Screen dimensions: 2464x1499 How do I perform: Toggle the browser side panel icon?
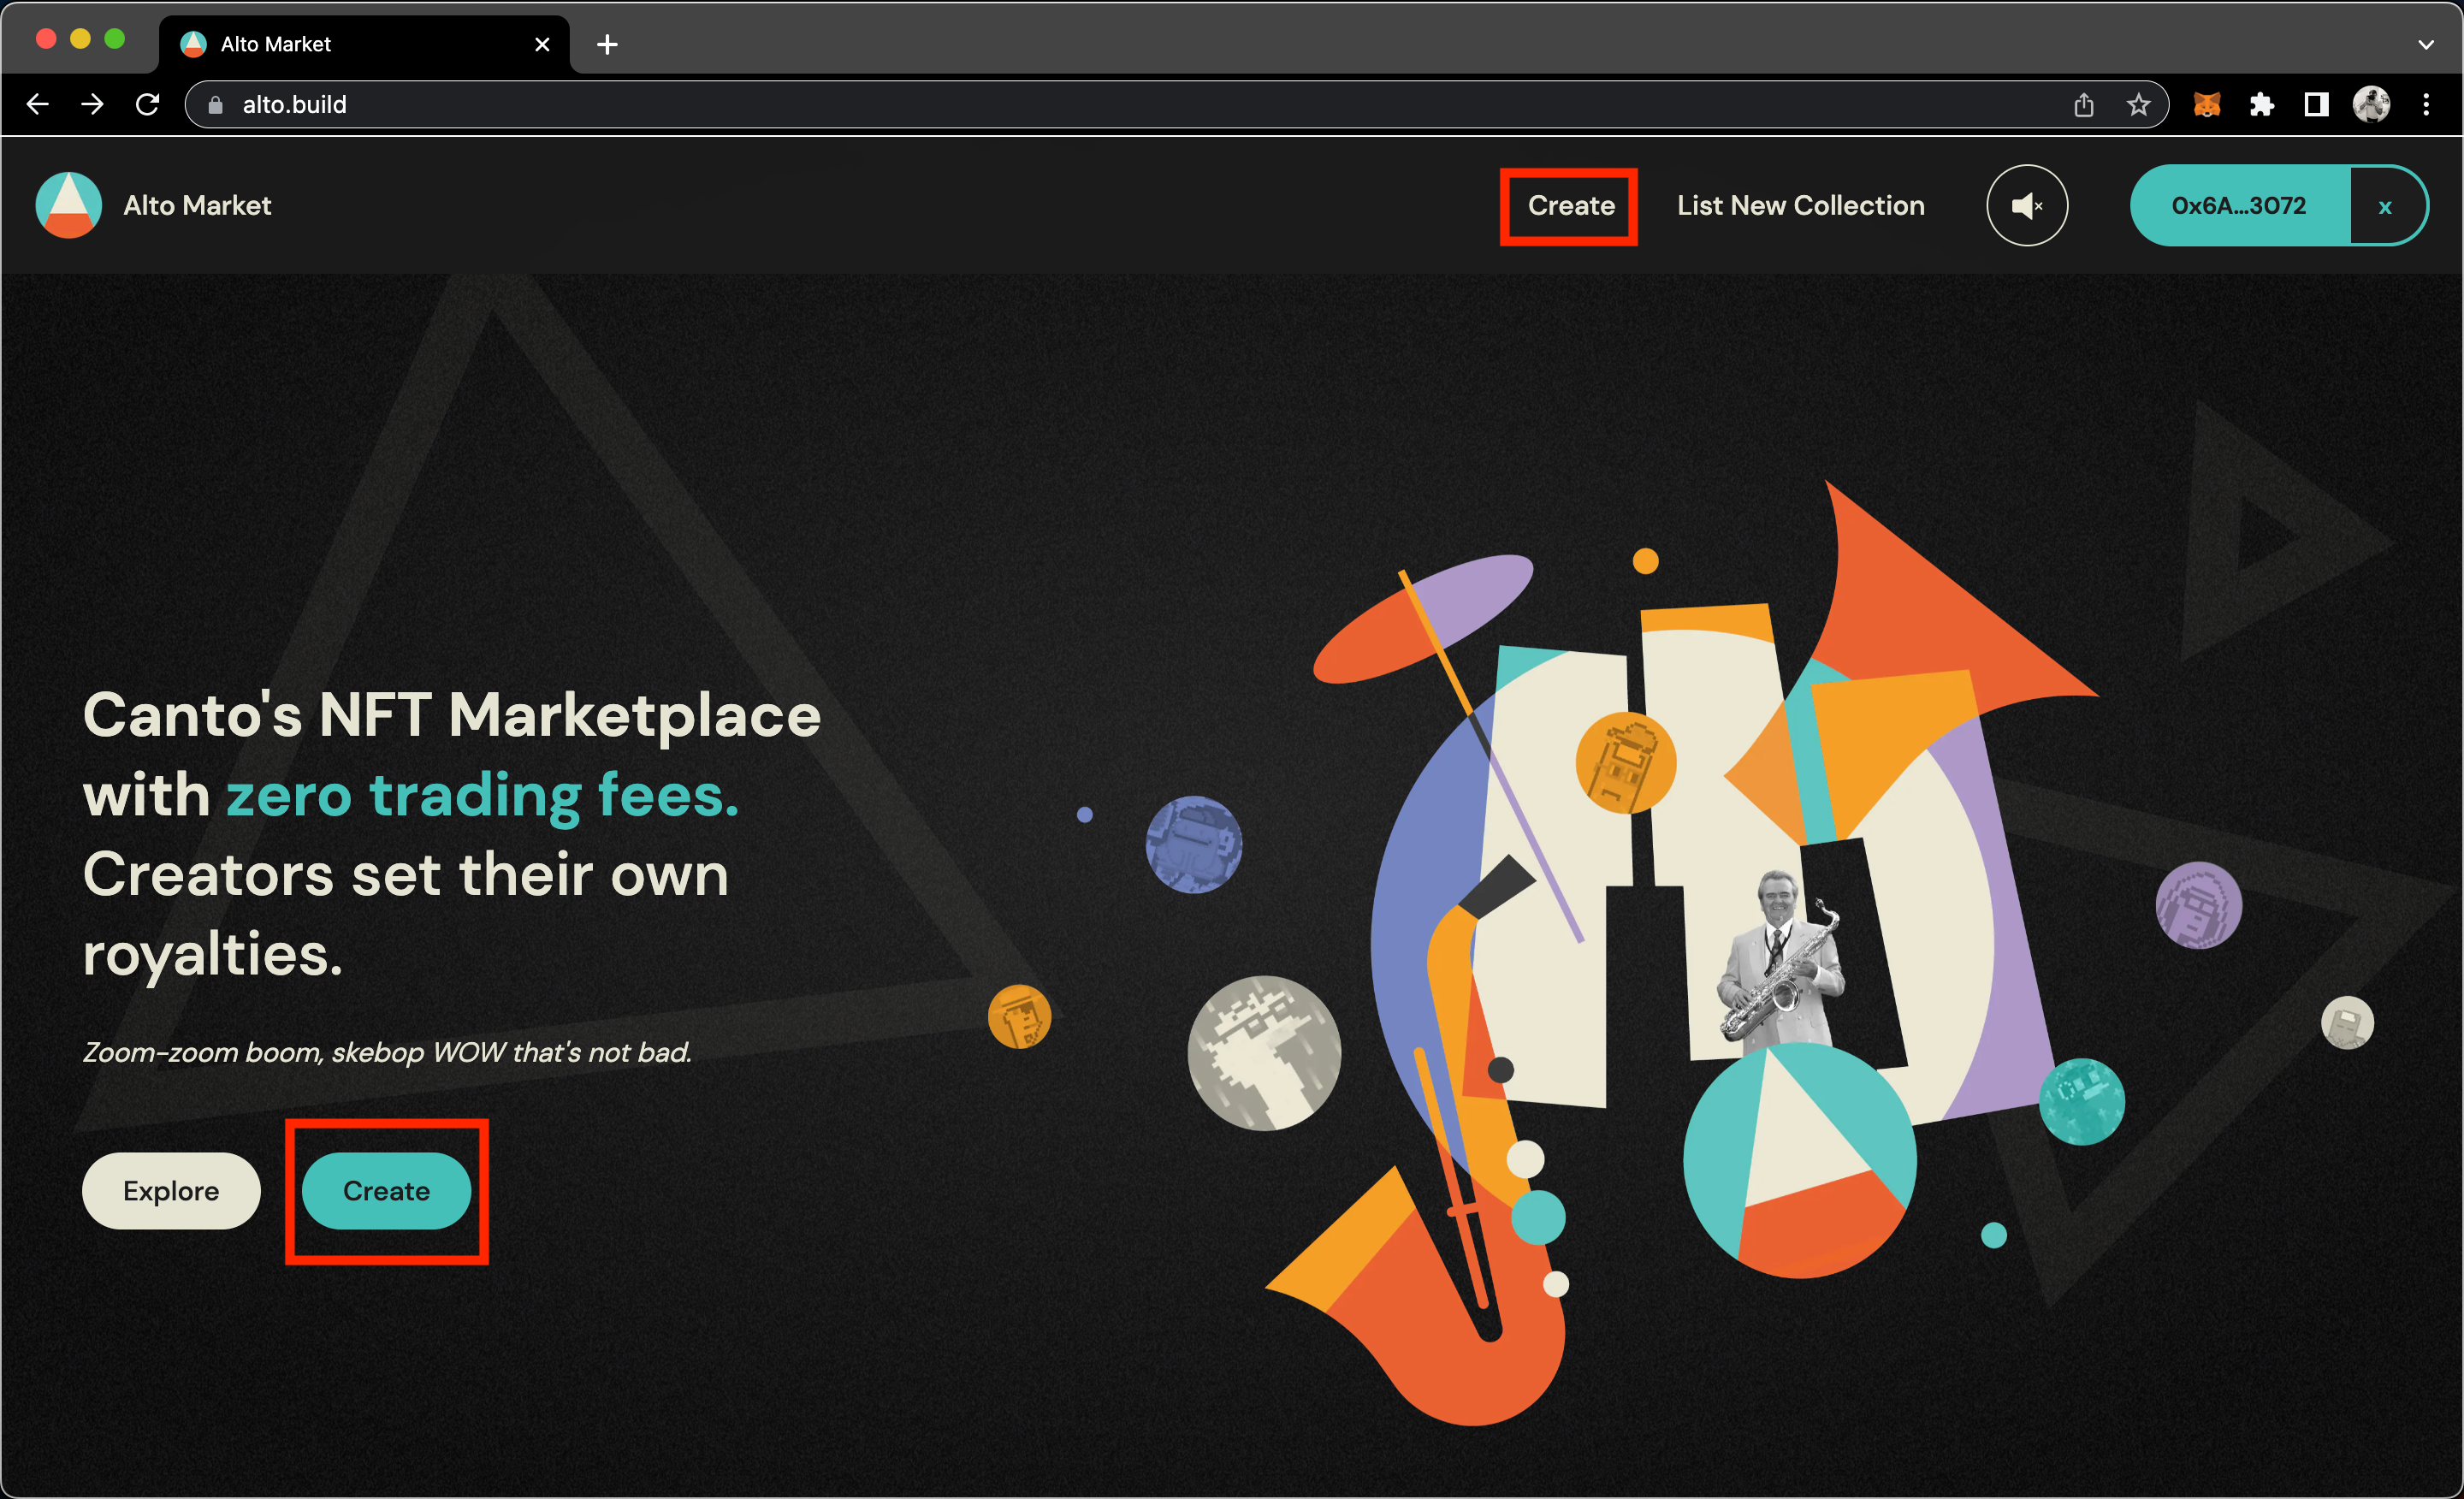[x=2316, y=104]
